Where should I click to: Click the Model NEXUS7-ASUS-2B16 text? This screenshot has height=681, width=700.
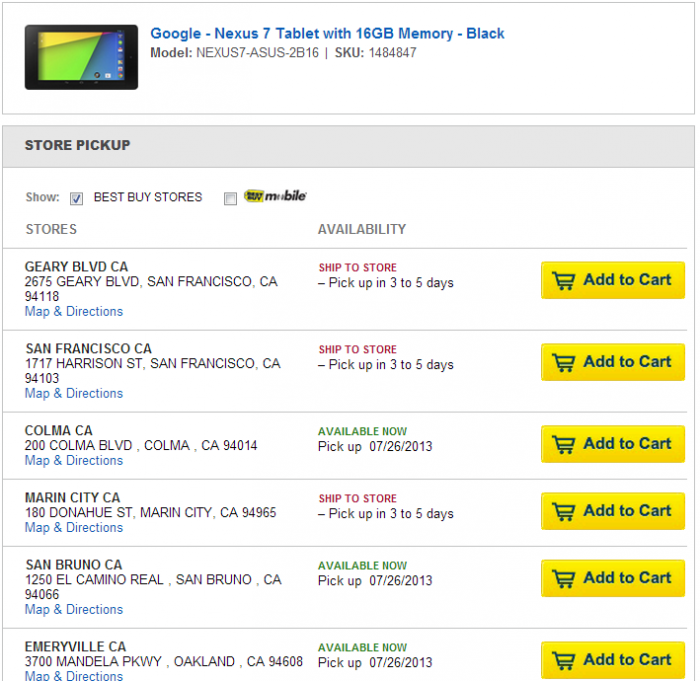(x=234, y=53)
